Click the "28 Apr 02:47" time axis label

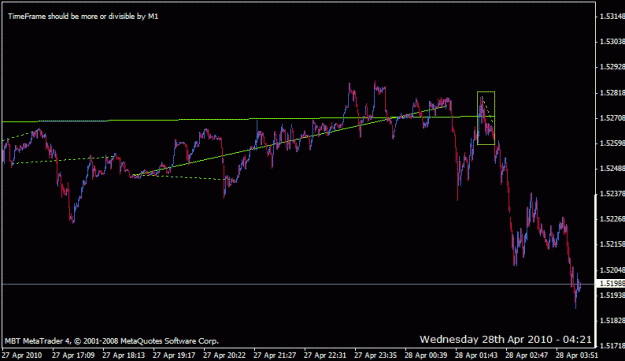[x=527, y=355]
